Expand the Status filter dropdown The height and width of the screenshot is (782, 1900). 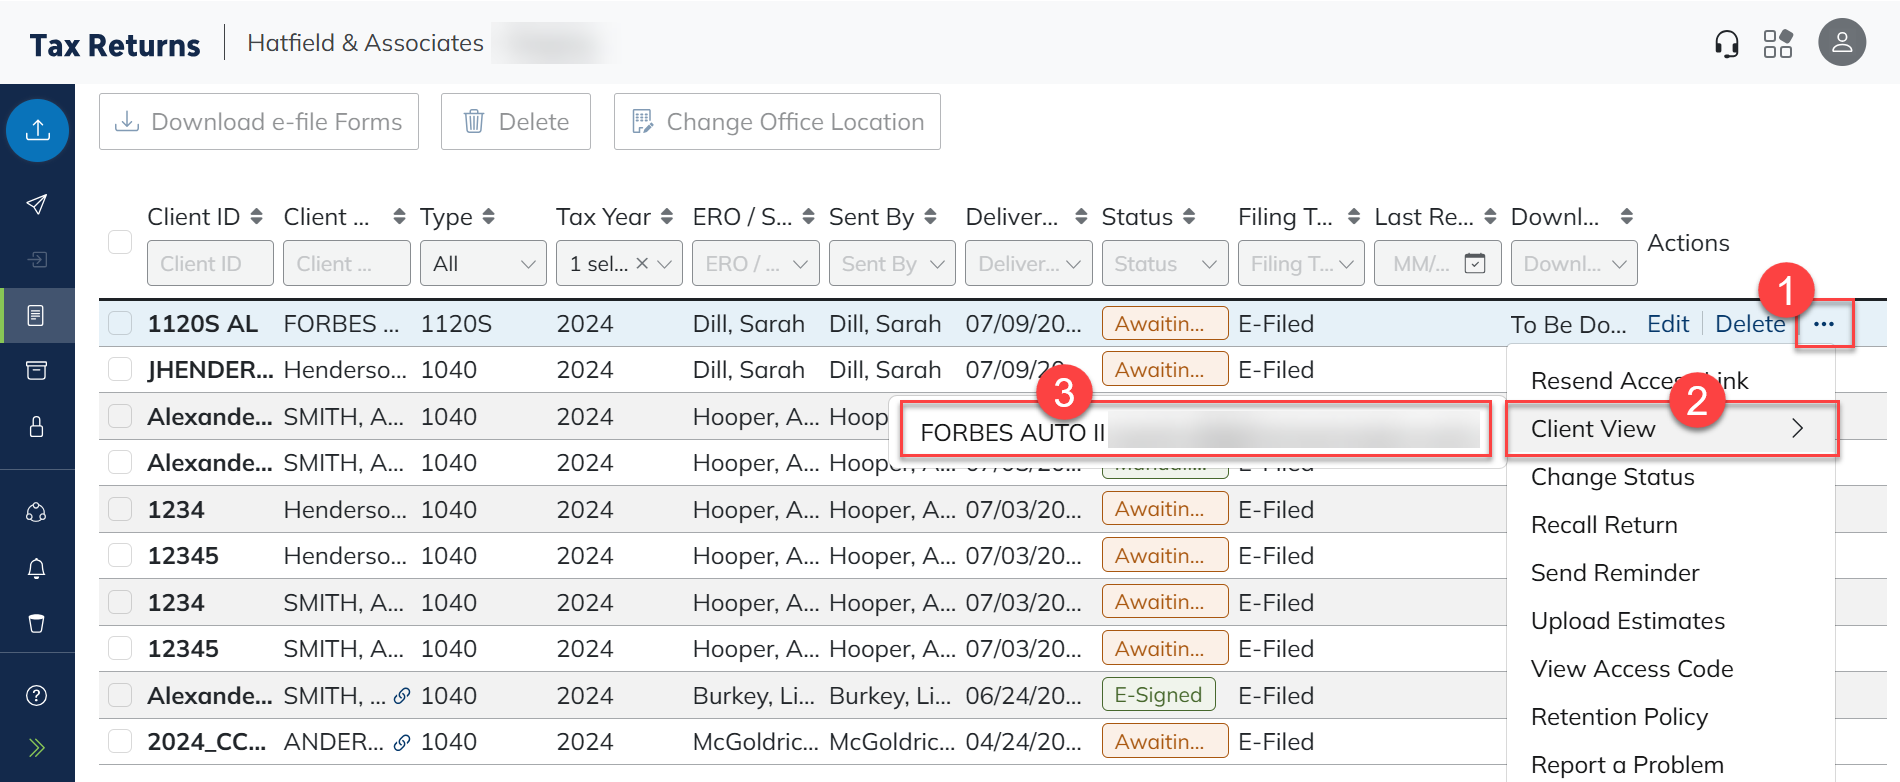coord(1164,264)
